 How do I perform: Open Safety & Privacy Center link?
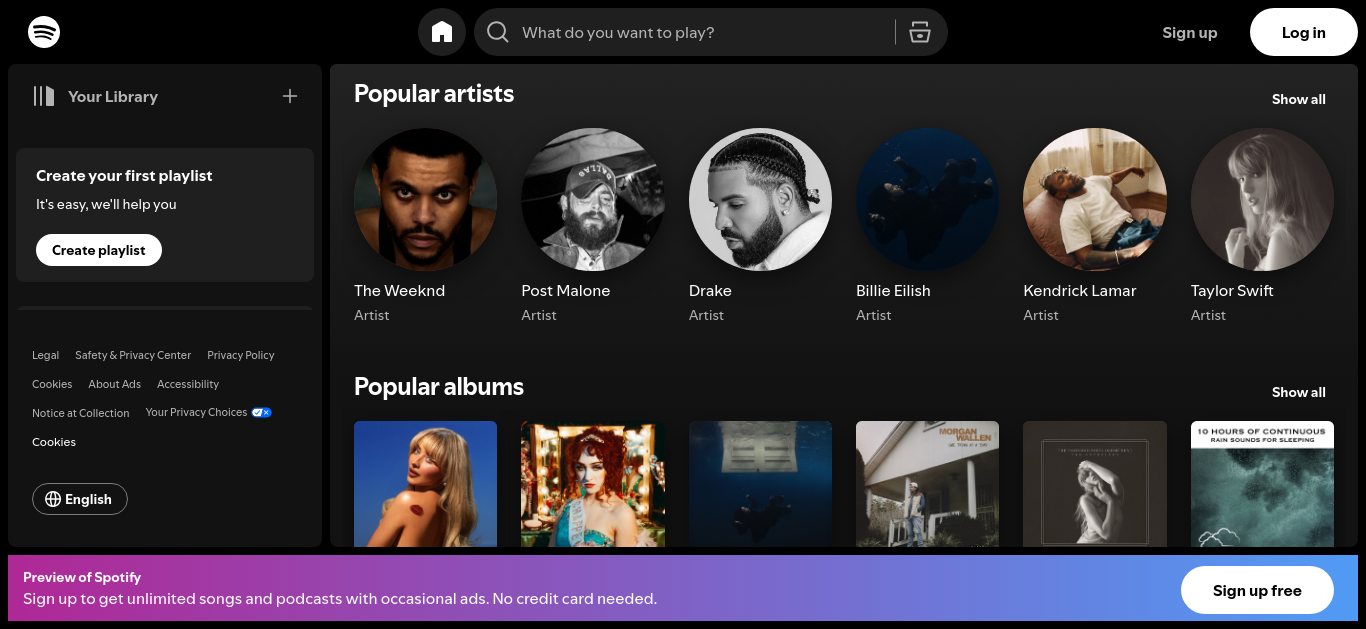click(x=133, y=355)
